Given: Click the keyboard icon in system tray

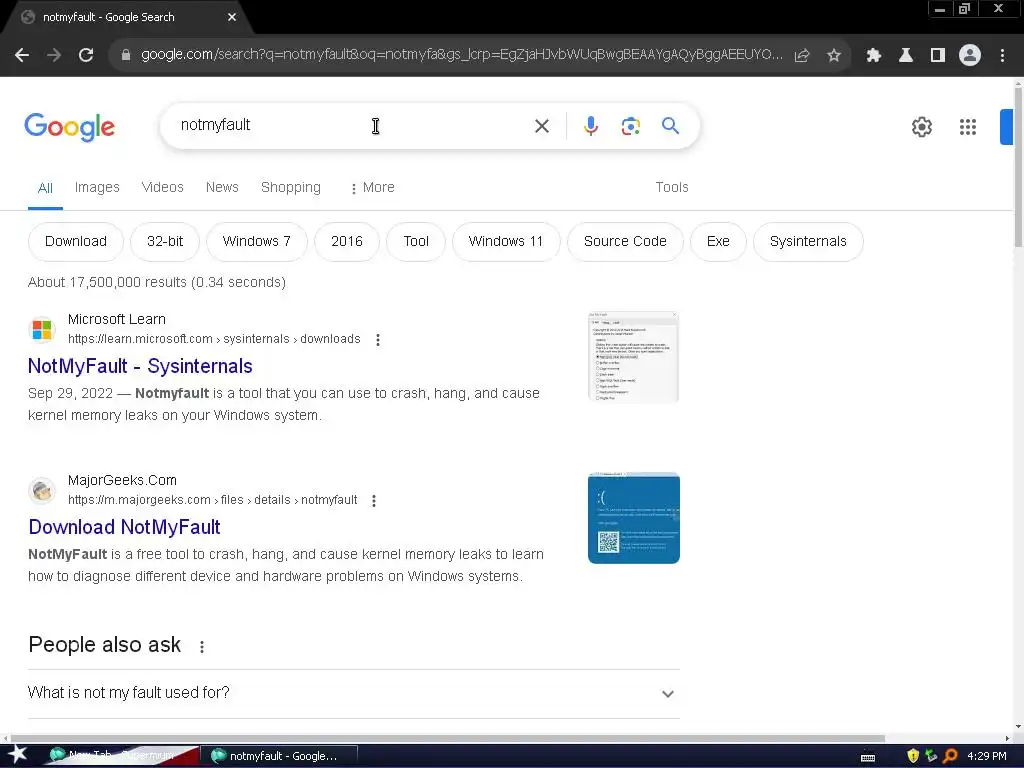Looking at the screenshot, I should (x=868, y=757).
